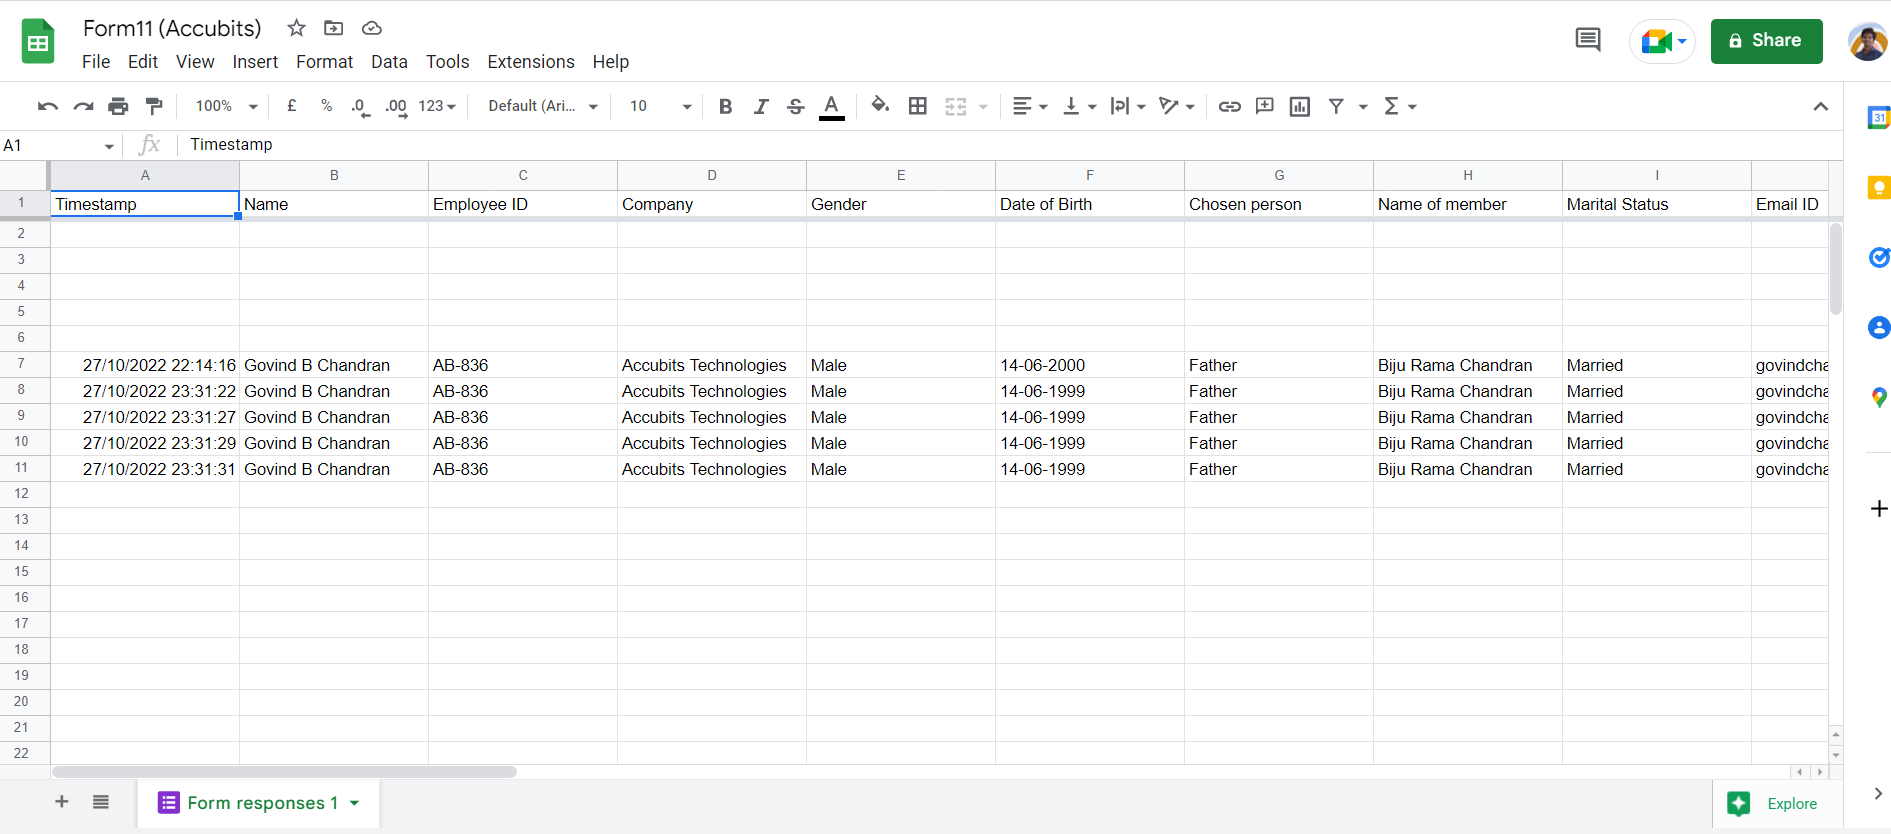Open Google Tasks side panel
The width and height of the screenshot is (1891, 834).
1878,258
